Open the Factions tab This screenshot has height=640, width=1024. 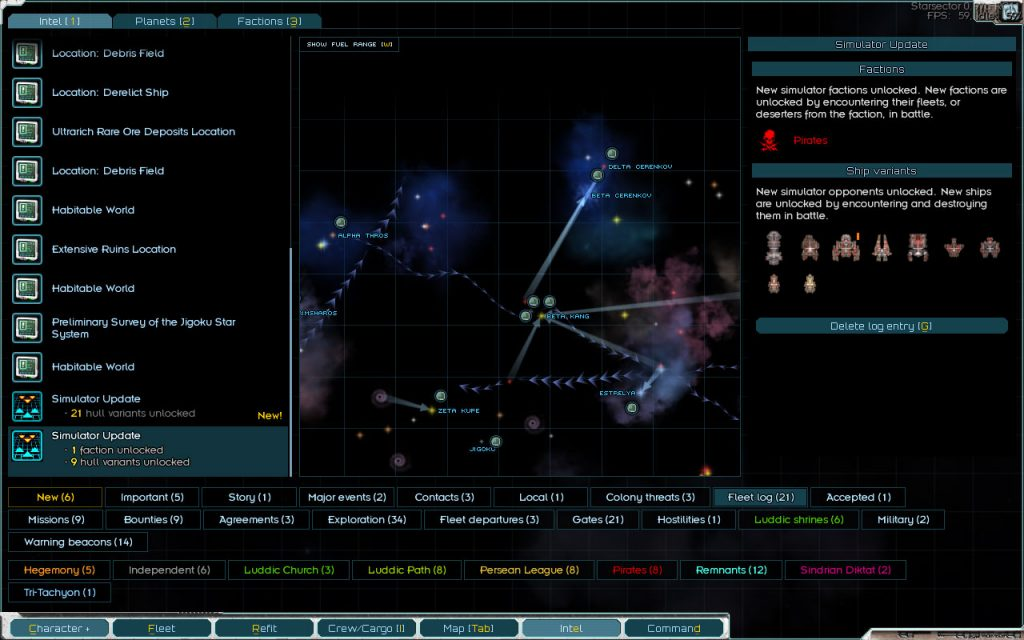point(266,21)
